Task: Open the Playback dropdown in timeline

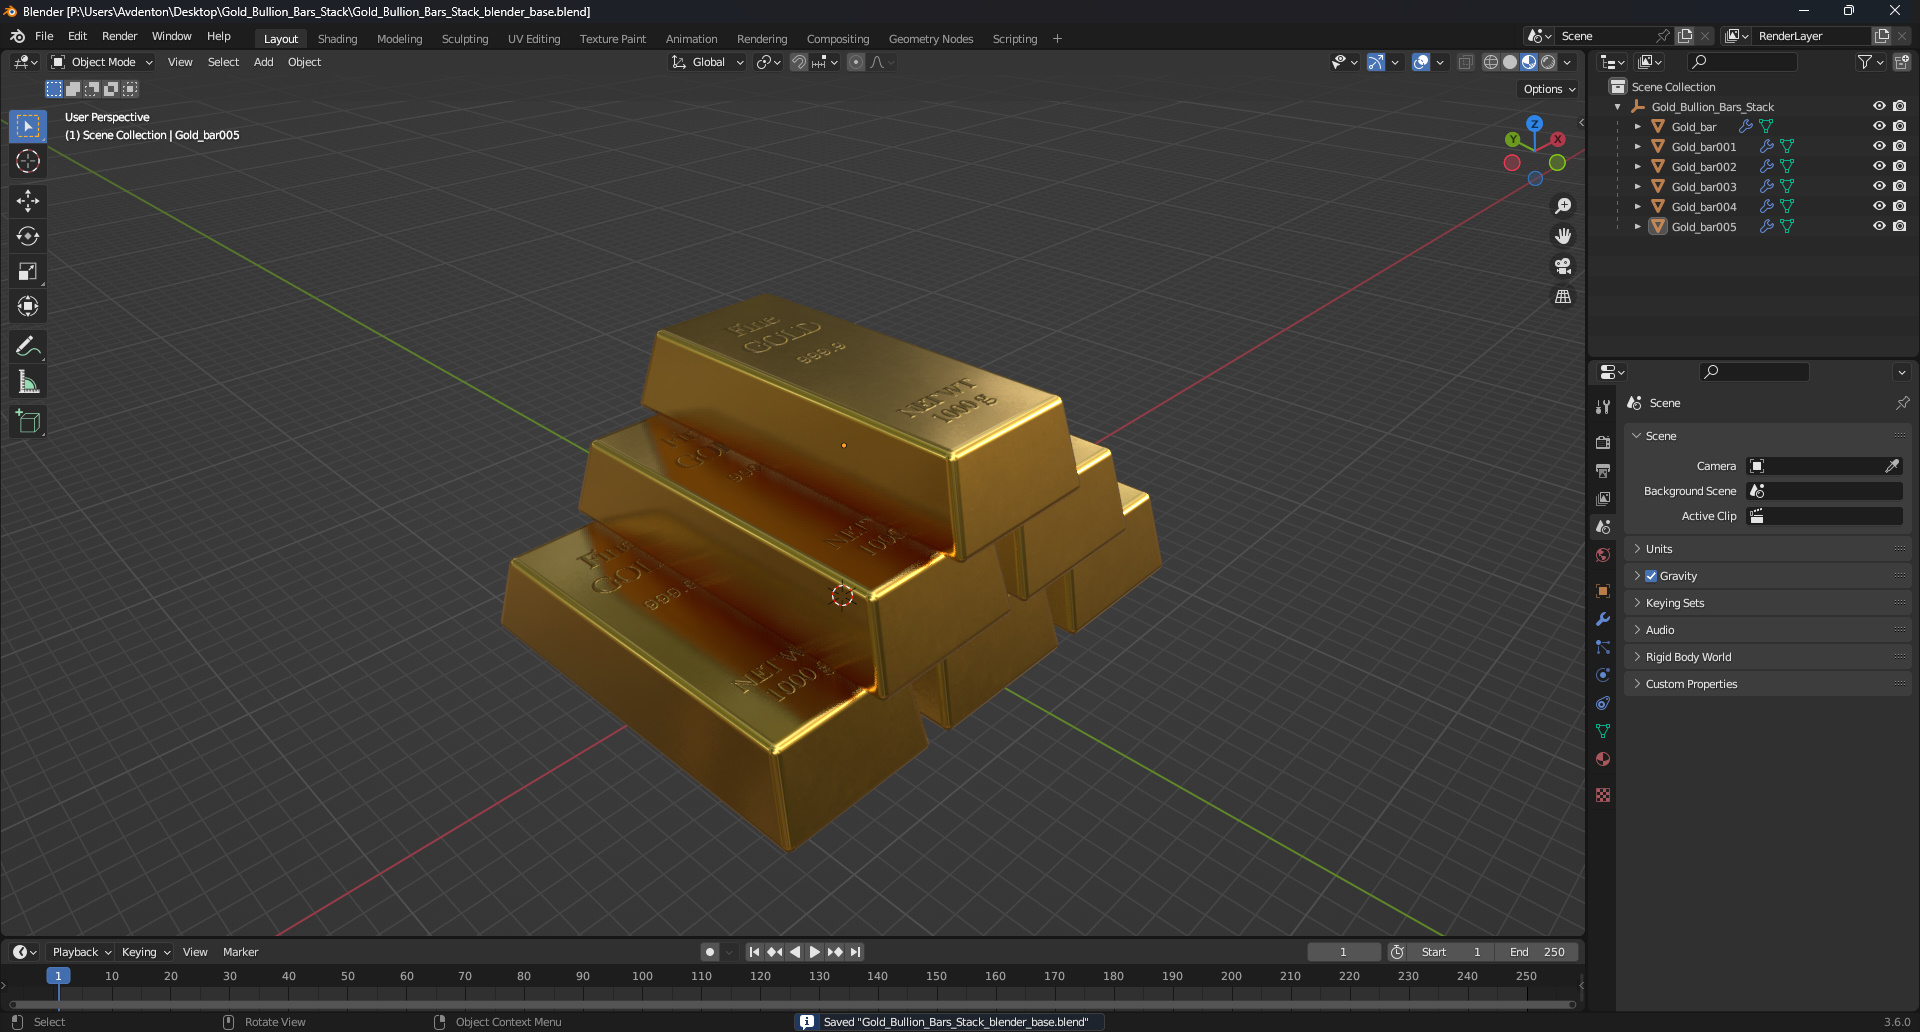Action: [81, 952]
